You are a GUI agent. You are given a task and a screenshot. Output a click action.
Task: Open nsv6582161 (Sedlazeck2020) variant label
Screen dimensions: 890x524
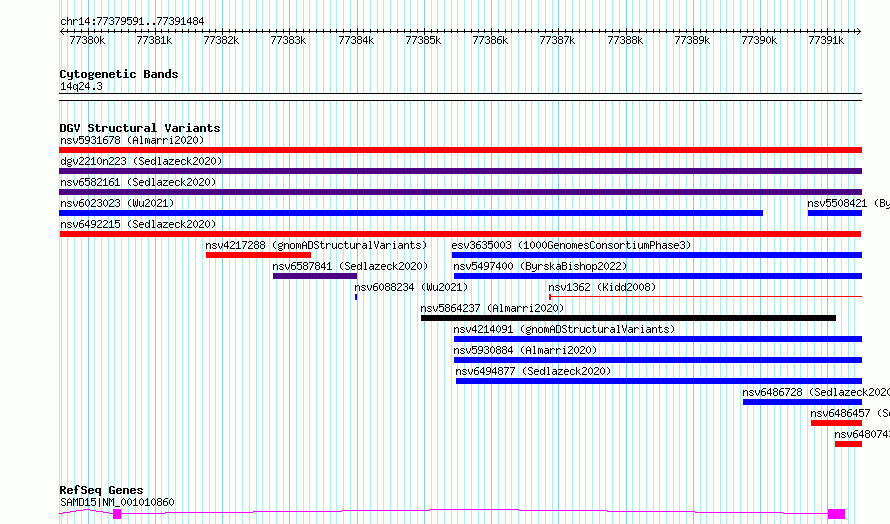[x=138, y=182]
